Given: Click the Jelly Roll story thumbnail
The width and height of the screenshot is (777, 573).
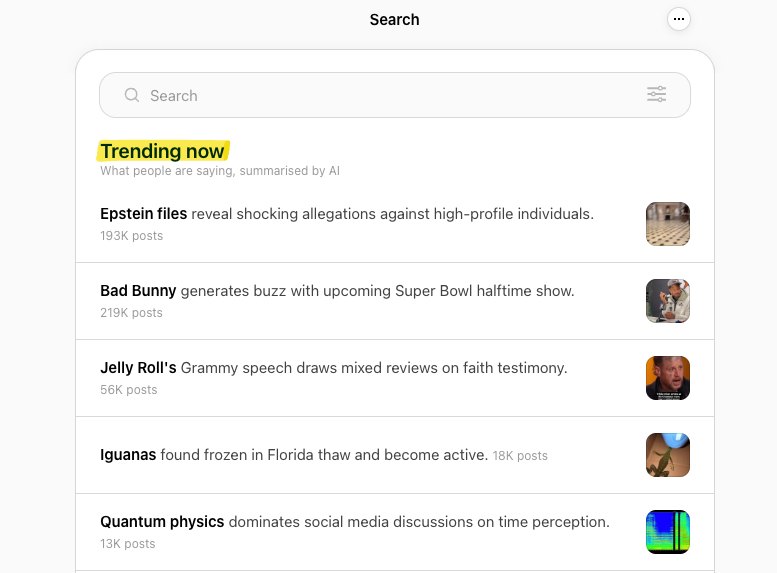Looking at the screenshot, I should click(x=668, y=378).
